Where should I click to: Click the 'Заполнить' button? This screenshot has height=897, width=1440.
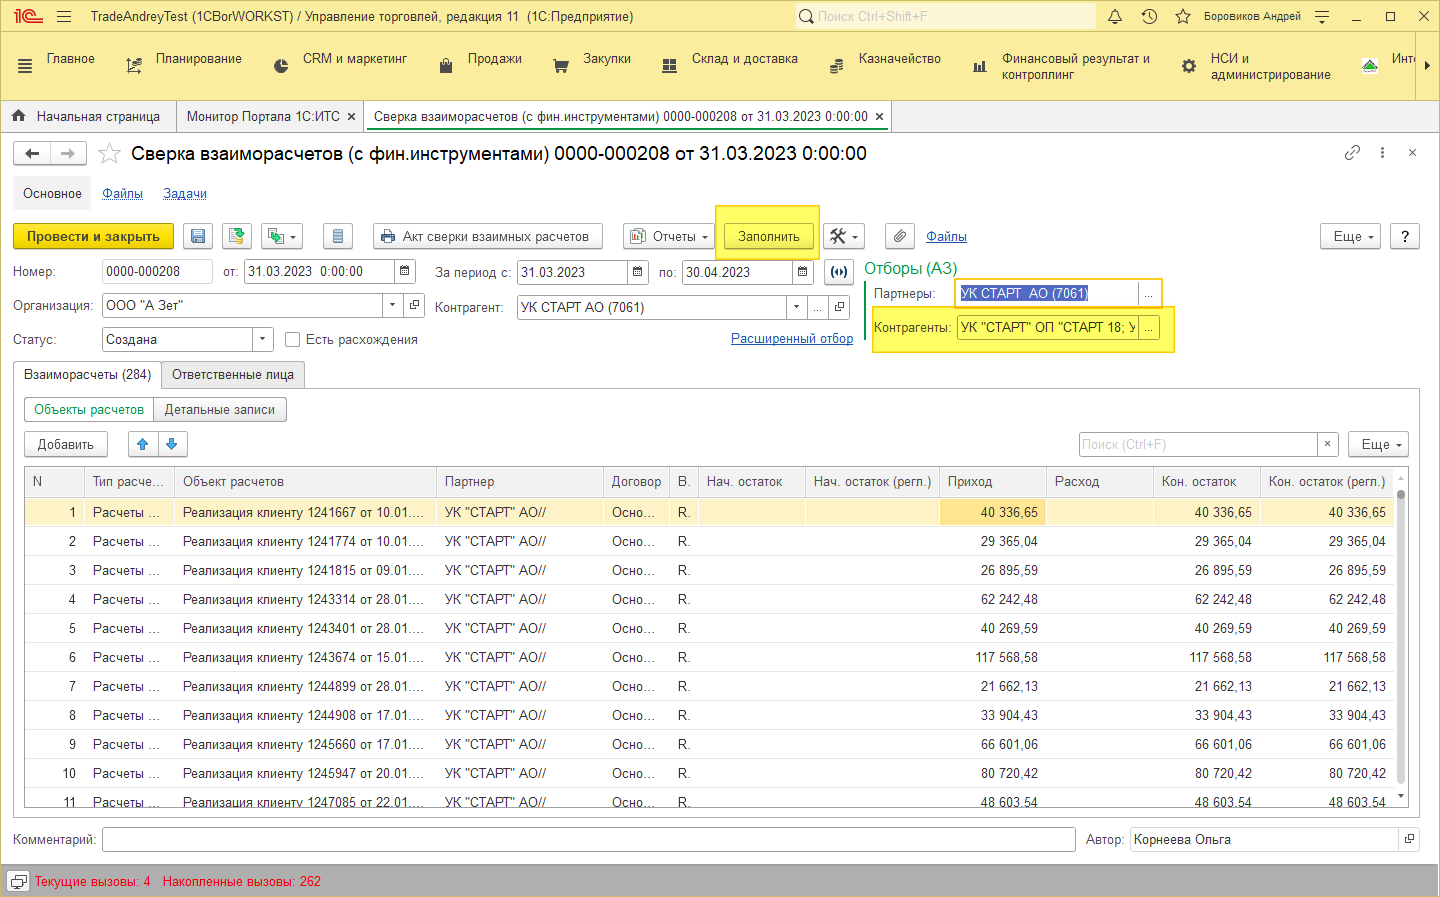[768, 236]
